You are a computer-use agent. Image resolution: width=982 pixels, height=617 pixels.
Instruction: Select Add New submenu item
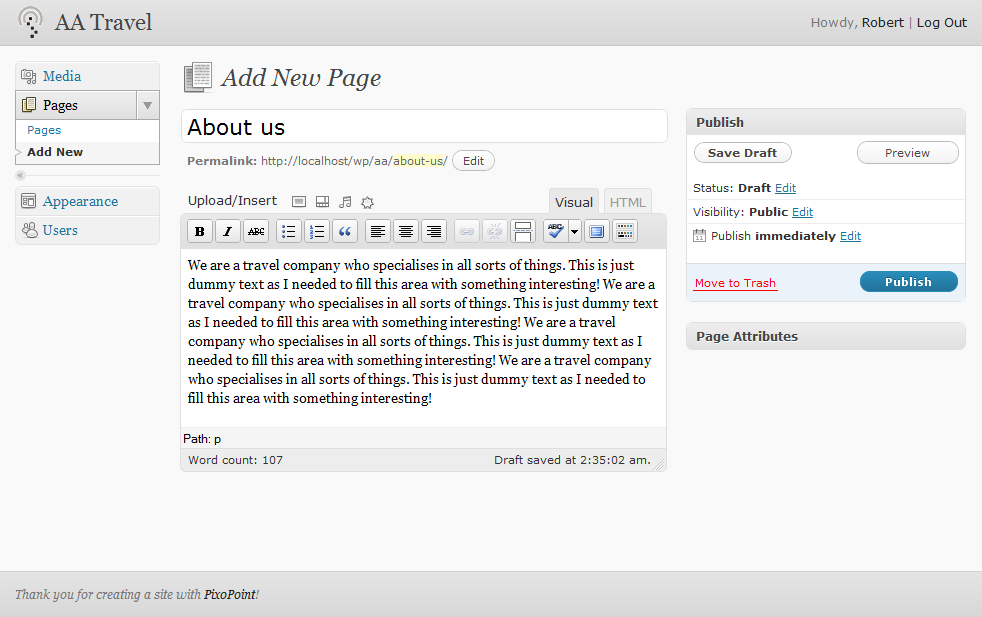point(55,152)
